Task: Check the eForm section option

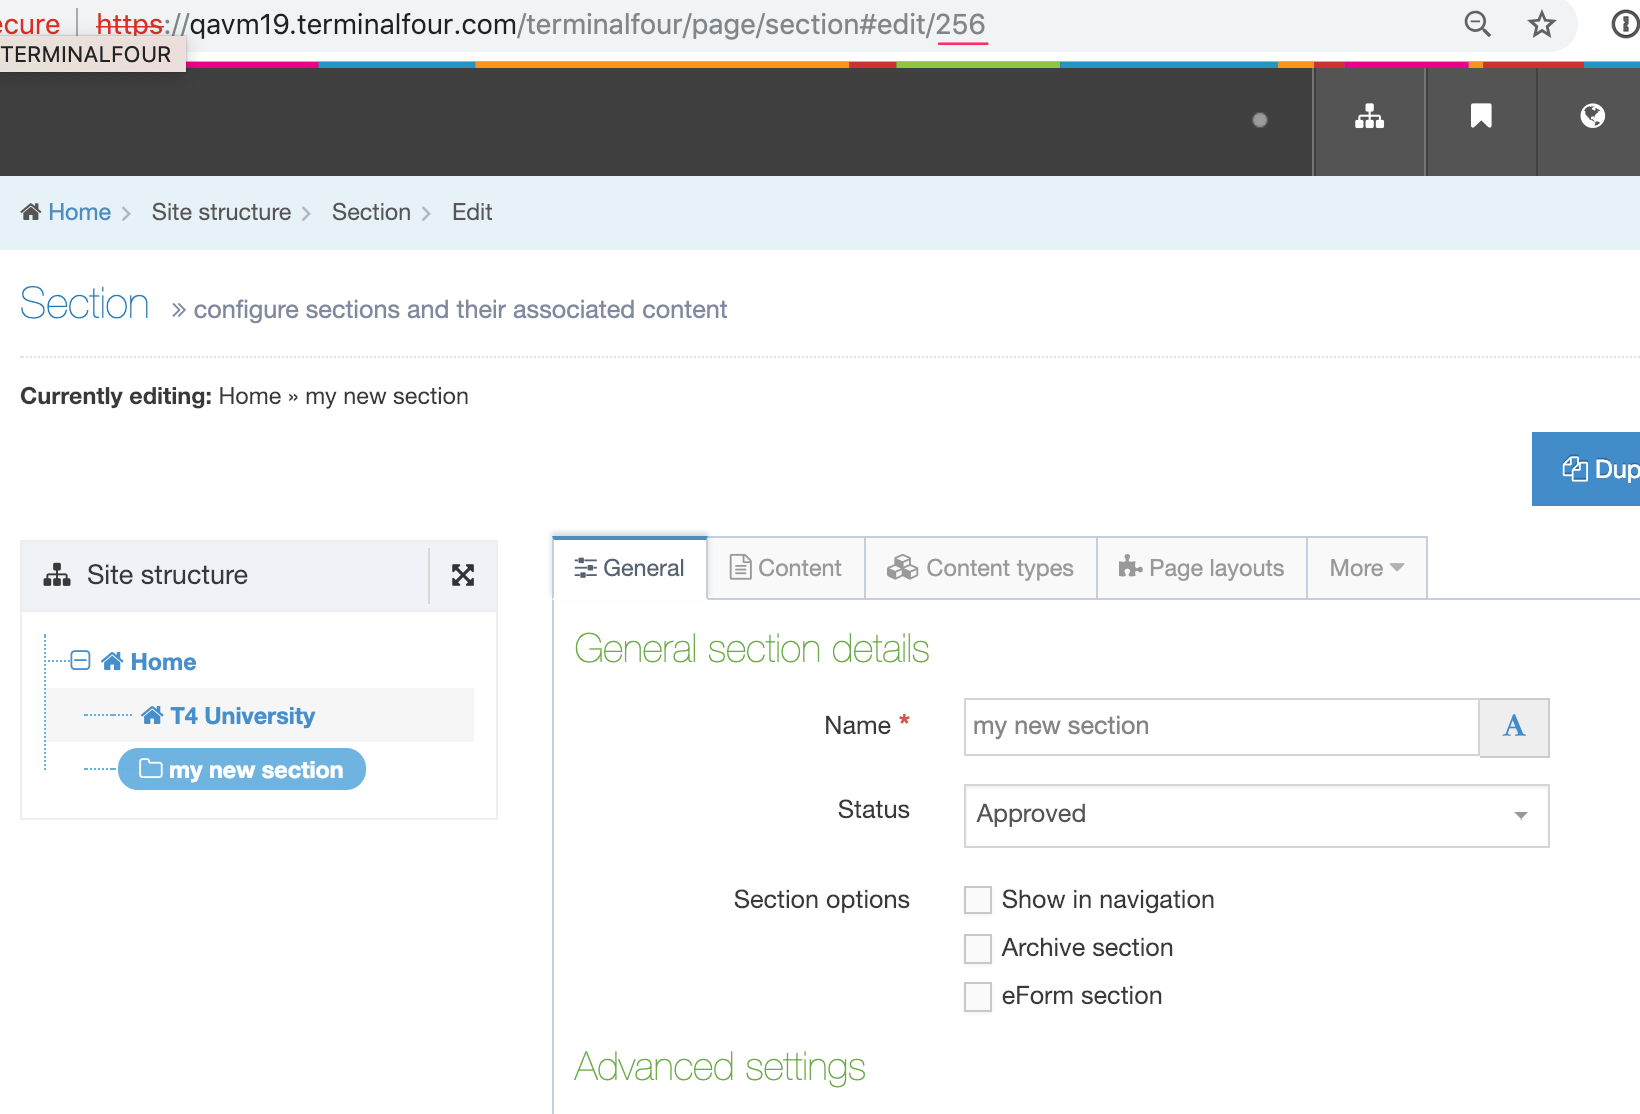Action: (x=978, y=996)
